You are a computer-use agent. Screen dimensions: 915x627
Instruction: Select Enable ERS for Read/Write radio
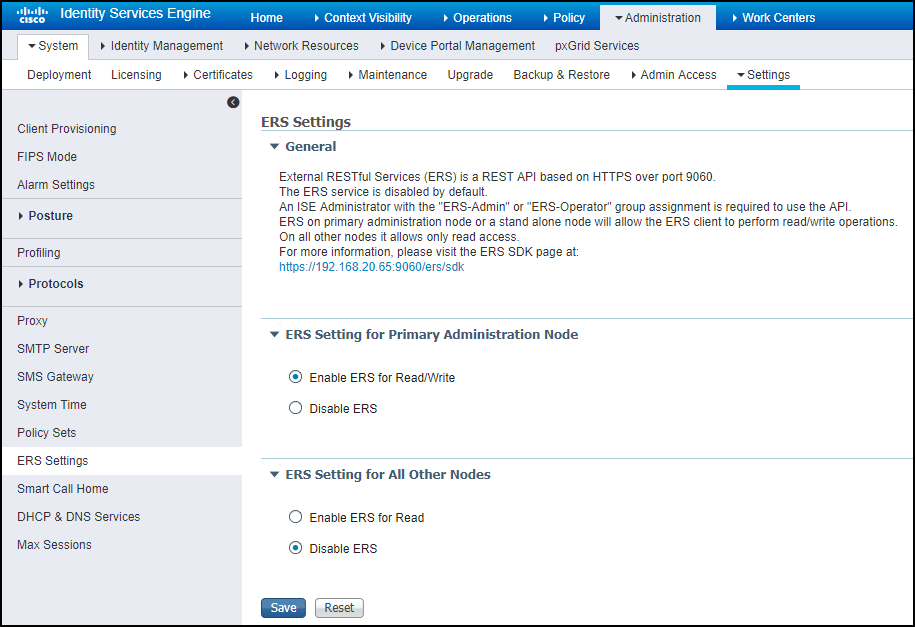coord(296,377)
